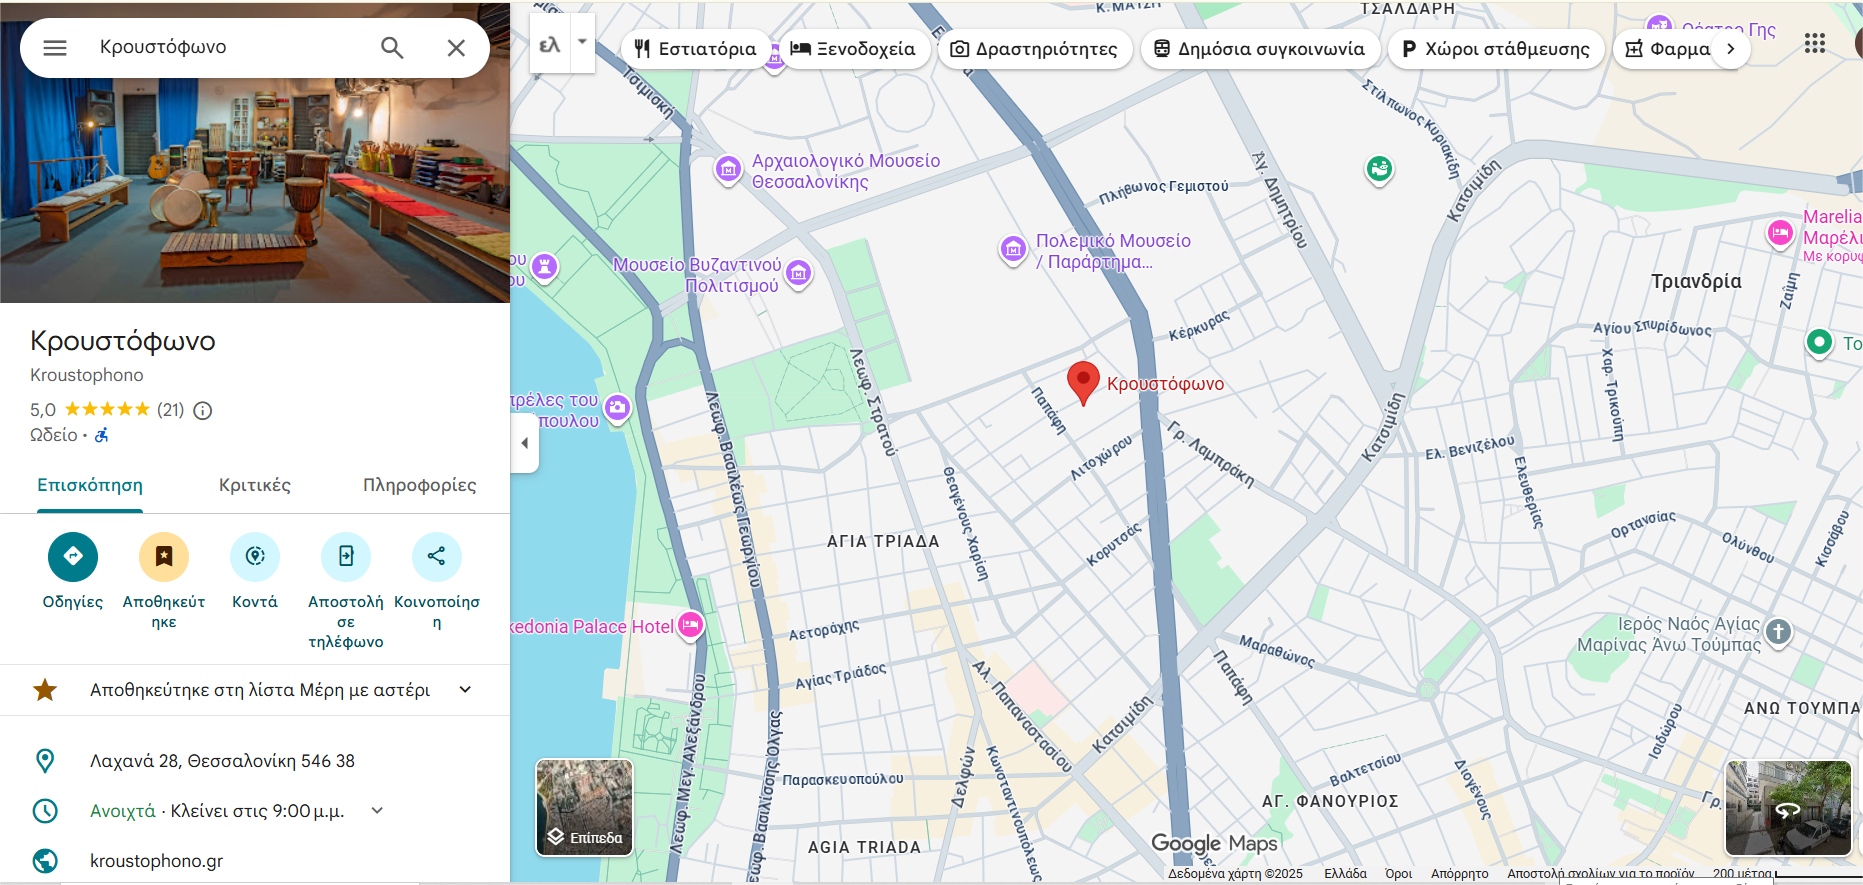The image size is (1863, 885).
Task: Click the green playground marker near Κατσιμίδη
Action: 1380,169
